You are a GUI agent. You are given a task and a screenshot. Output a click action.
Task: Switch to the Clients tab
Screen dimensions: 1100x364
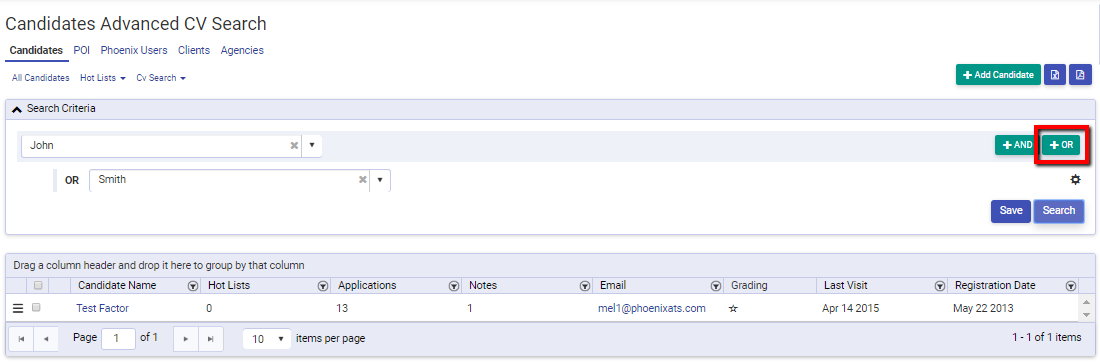pyautogui.click(x=194, y=50)
